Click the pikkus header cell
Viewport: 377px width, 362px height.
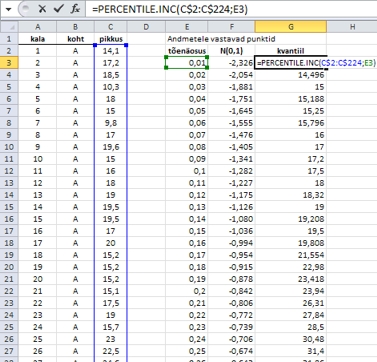tap(111, 39)
